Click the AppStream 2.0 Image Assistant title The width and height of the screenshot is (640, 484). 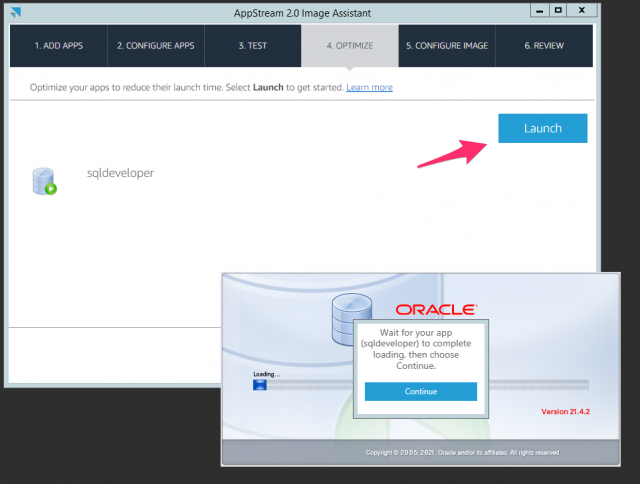point(302,13)
